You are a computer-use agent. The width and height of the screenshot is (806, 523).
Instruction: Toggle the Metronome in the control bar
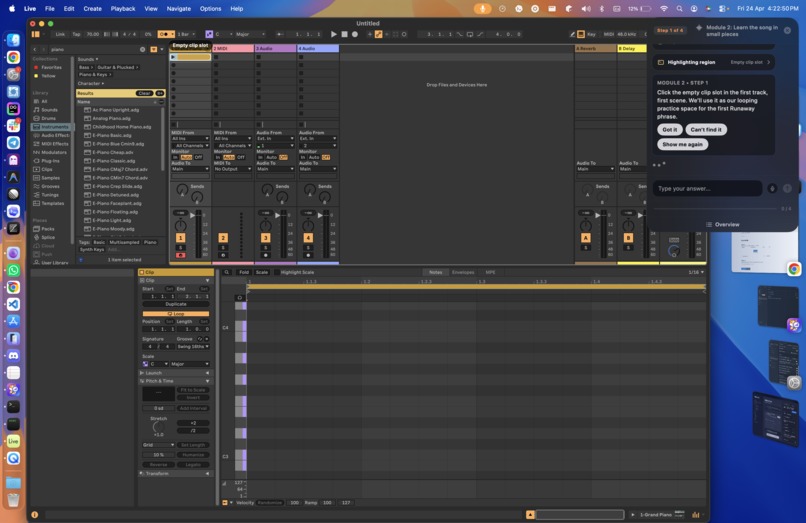164,34
